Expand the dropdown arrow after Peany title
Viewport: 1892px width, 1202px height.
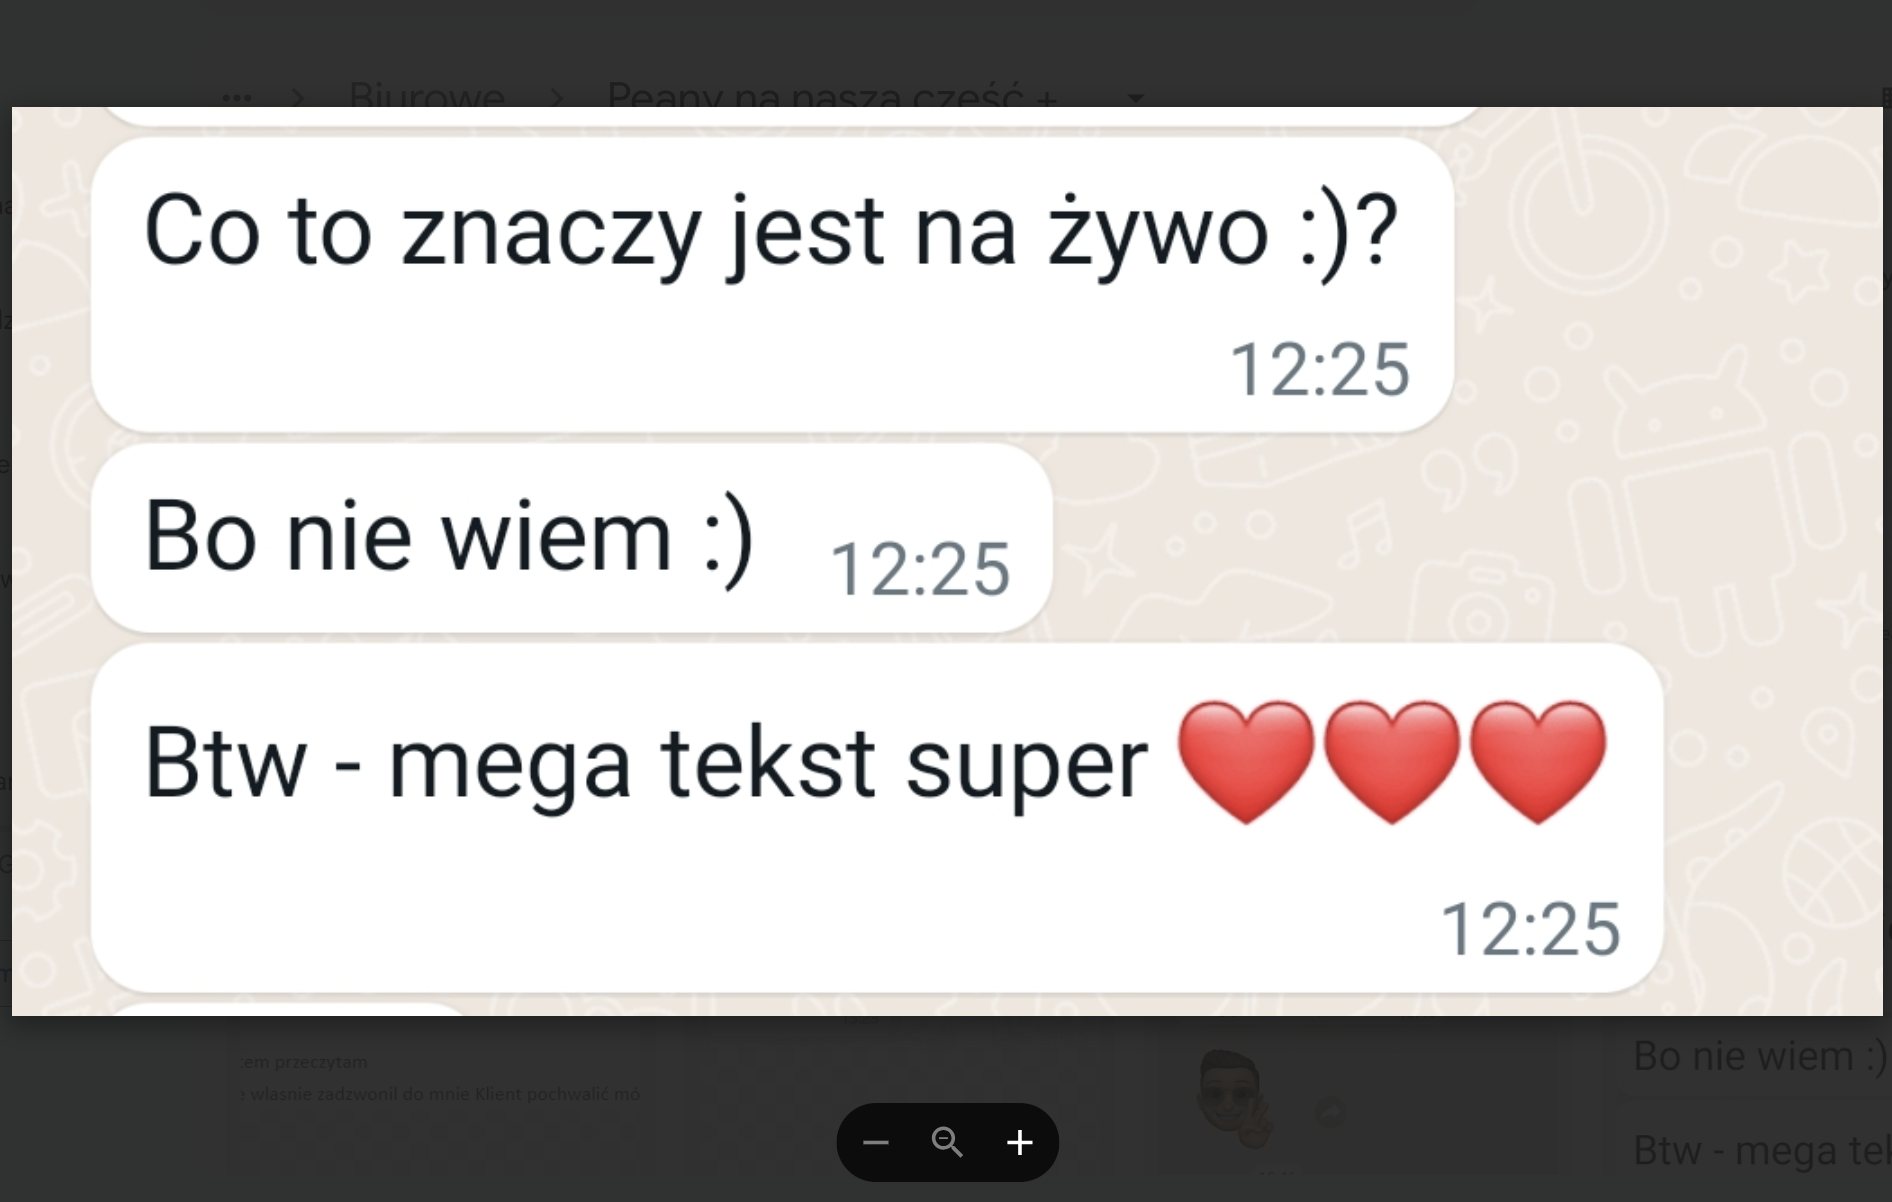pos(1135,98)
